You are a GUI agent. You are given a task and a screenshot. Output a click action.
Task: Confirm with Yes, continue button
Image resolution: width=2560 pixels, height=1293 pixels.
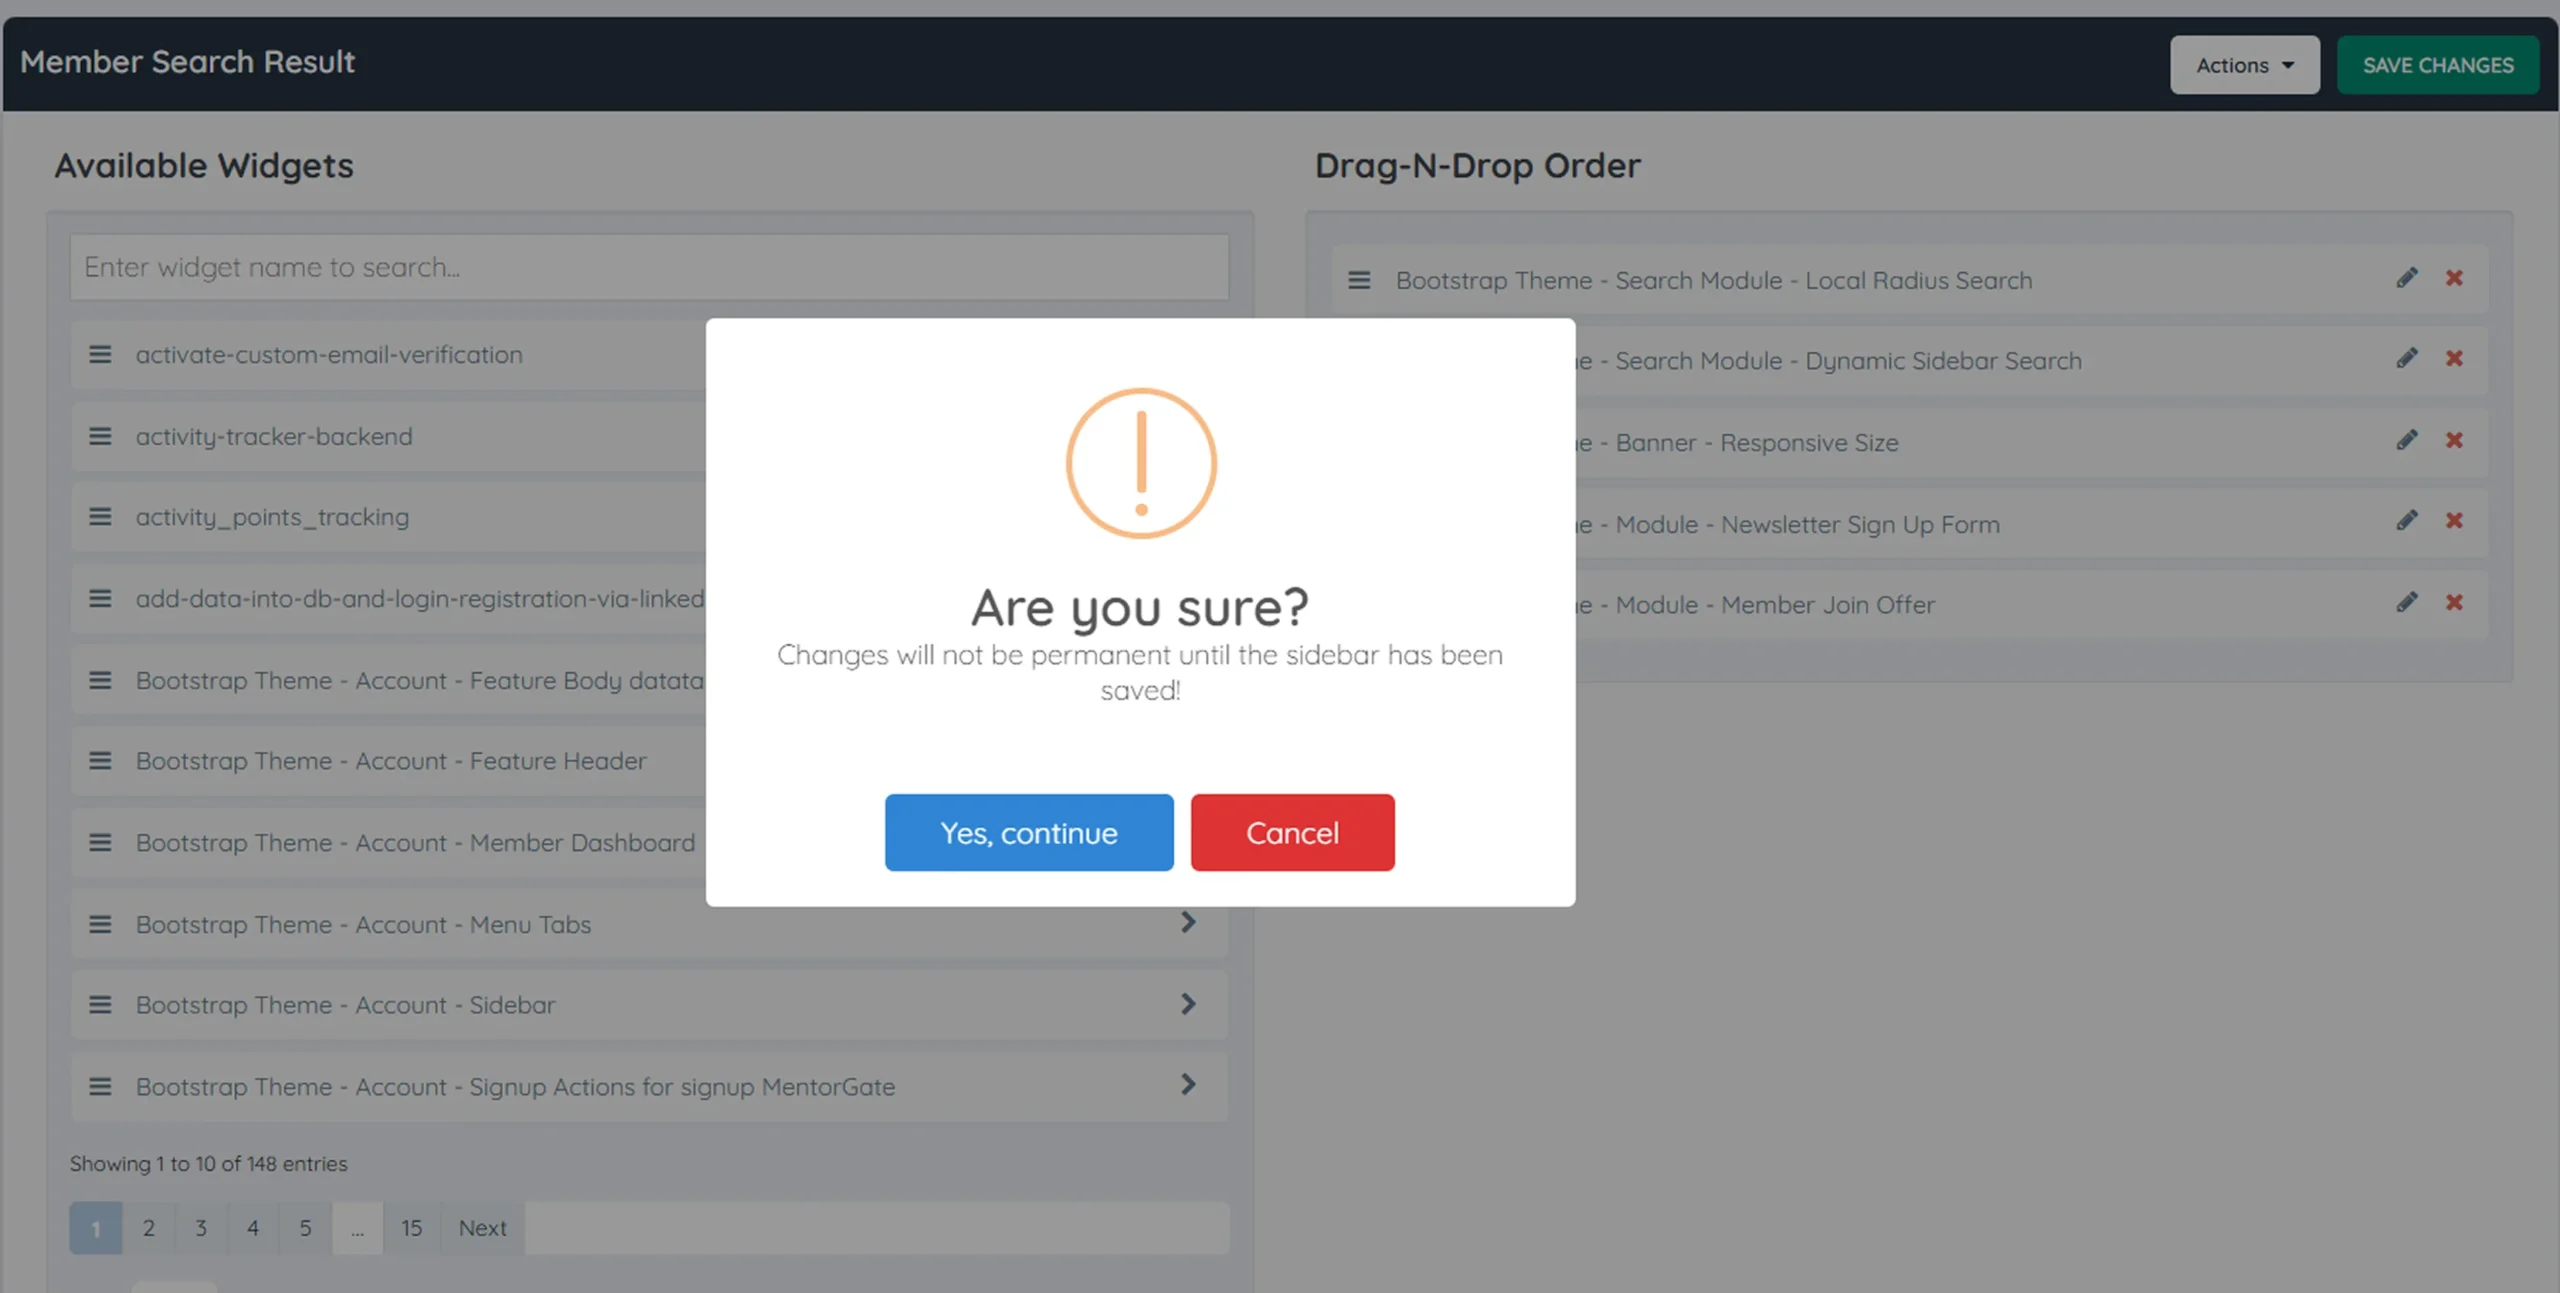point(1028,833)
